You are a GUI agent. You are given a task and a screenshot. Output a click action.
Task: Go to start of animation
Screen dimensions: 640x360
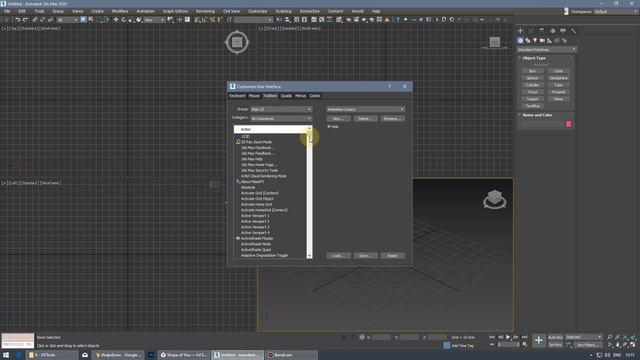coord(492,337)
